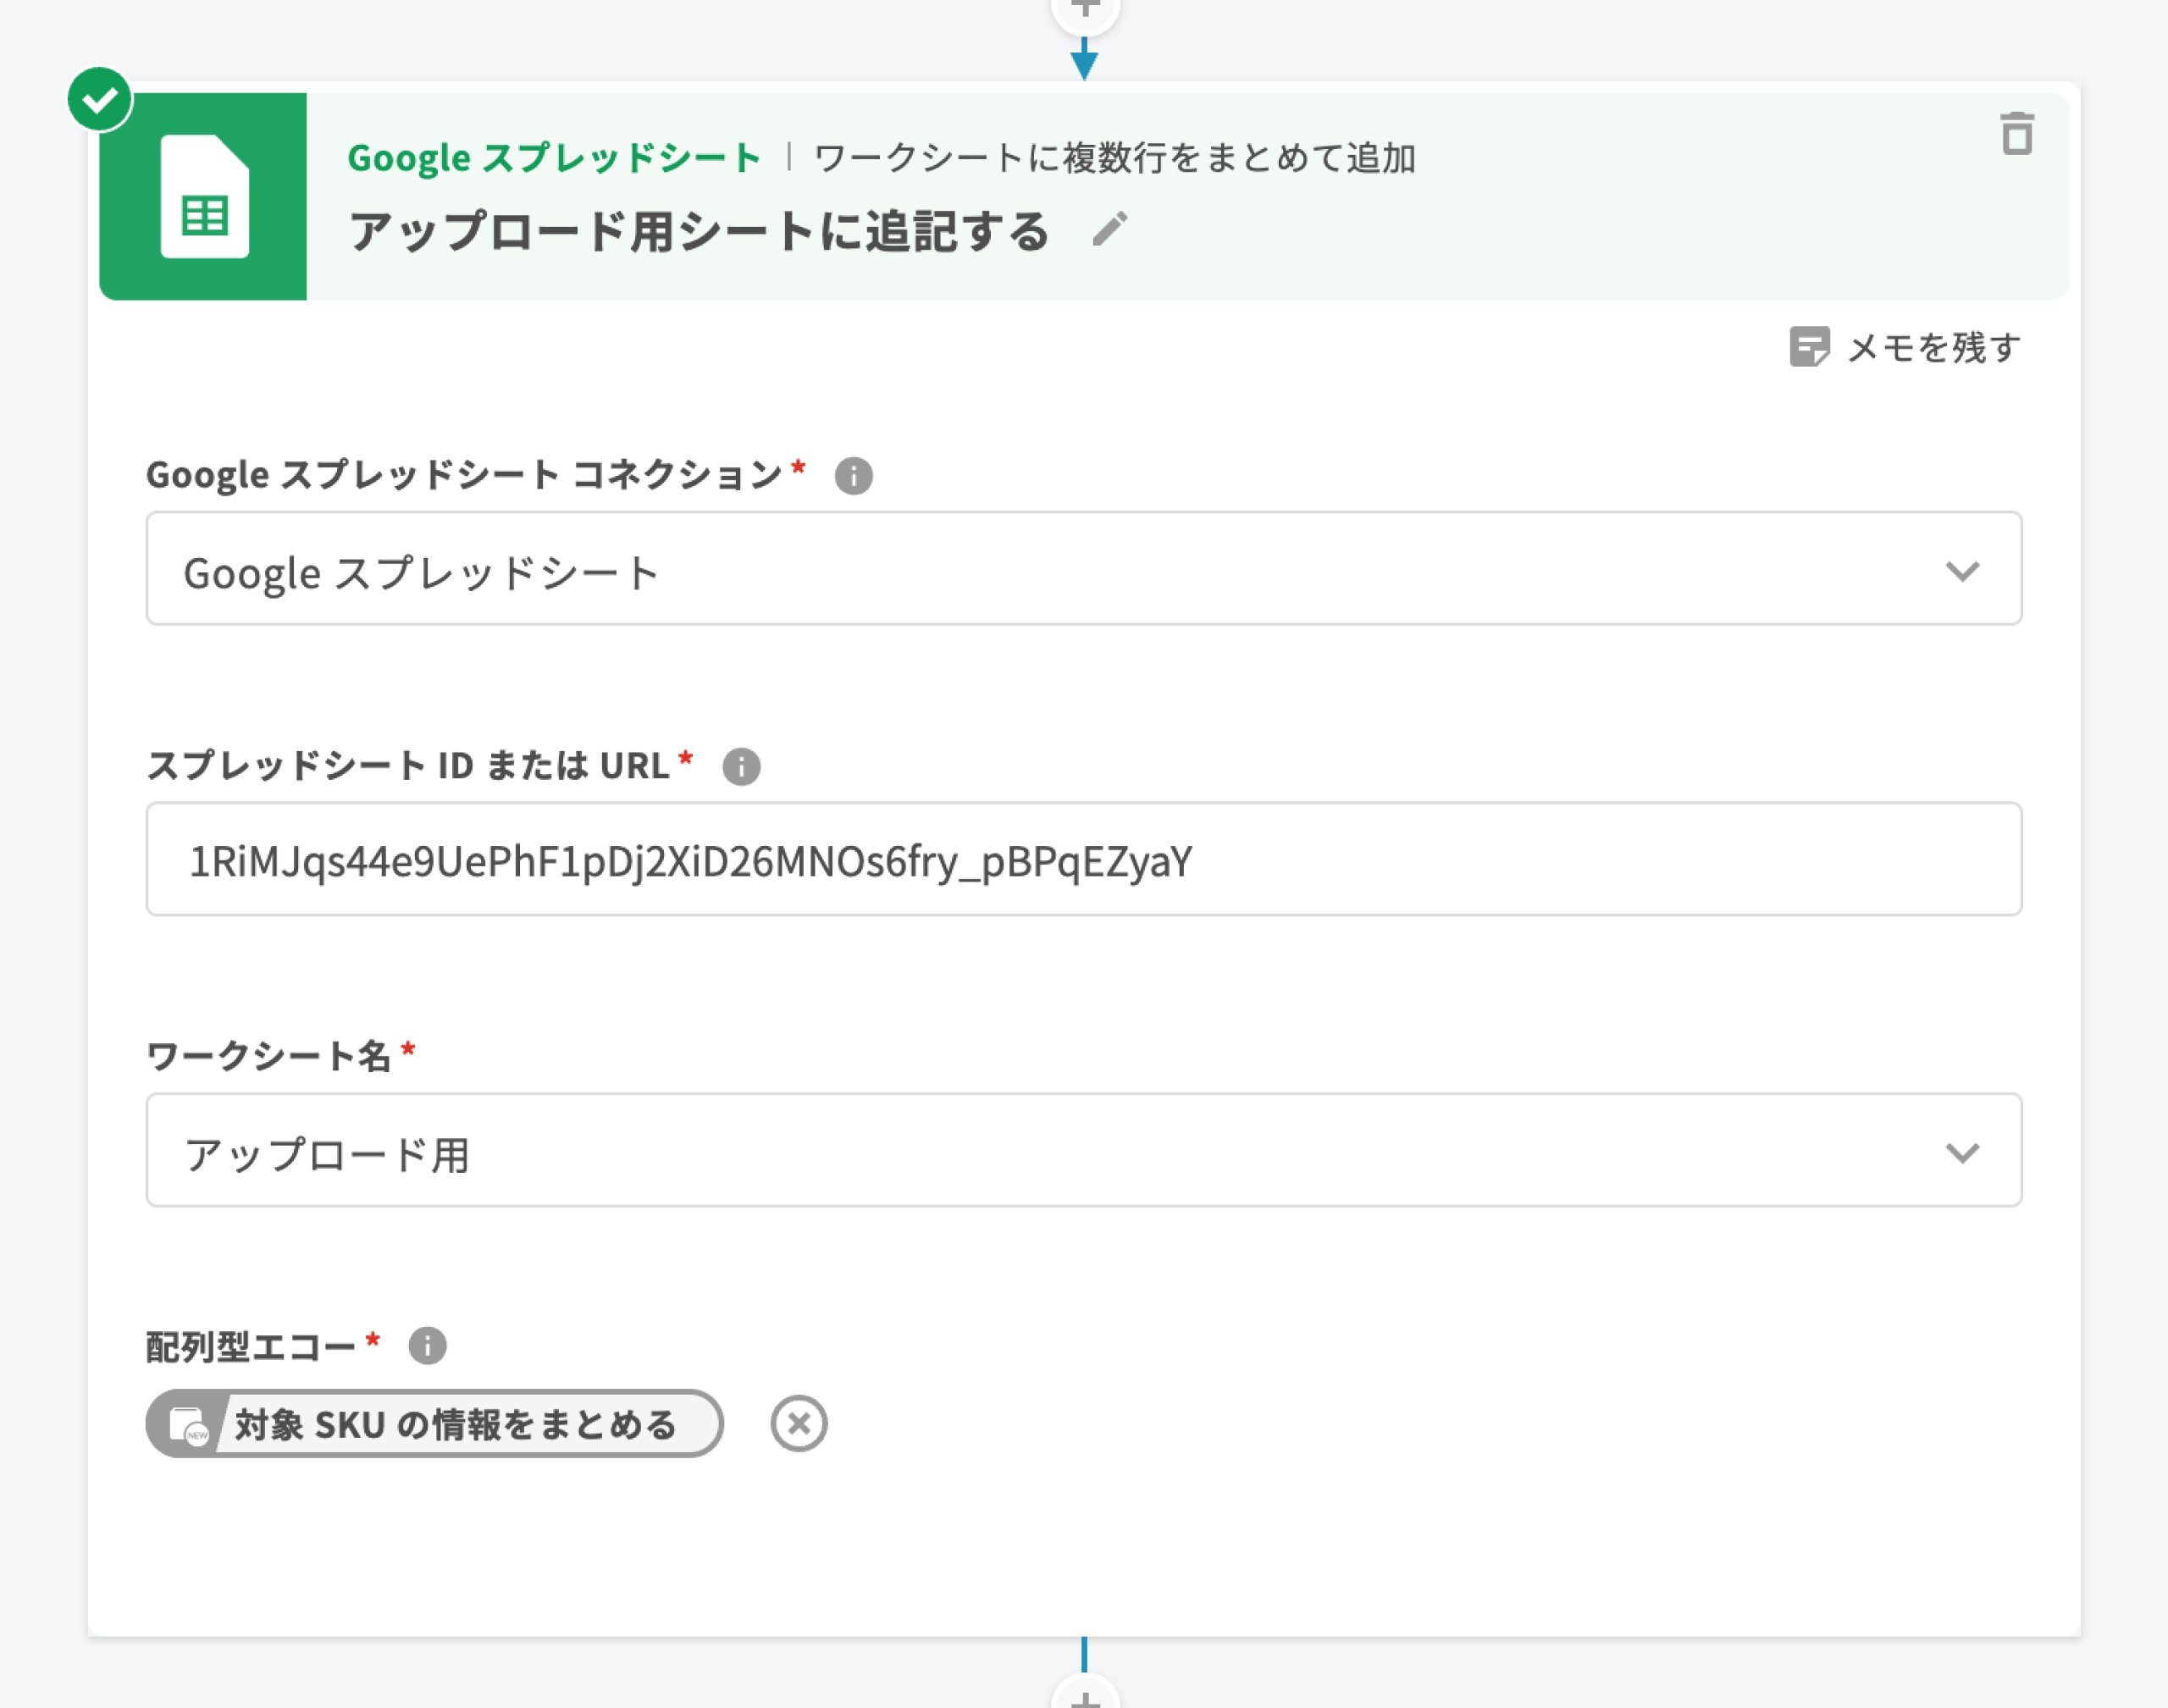
Task: Click the green checkmark status badge
Action: click(x=99, y=99)
